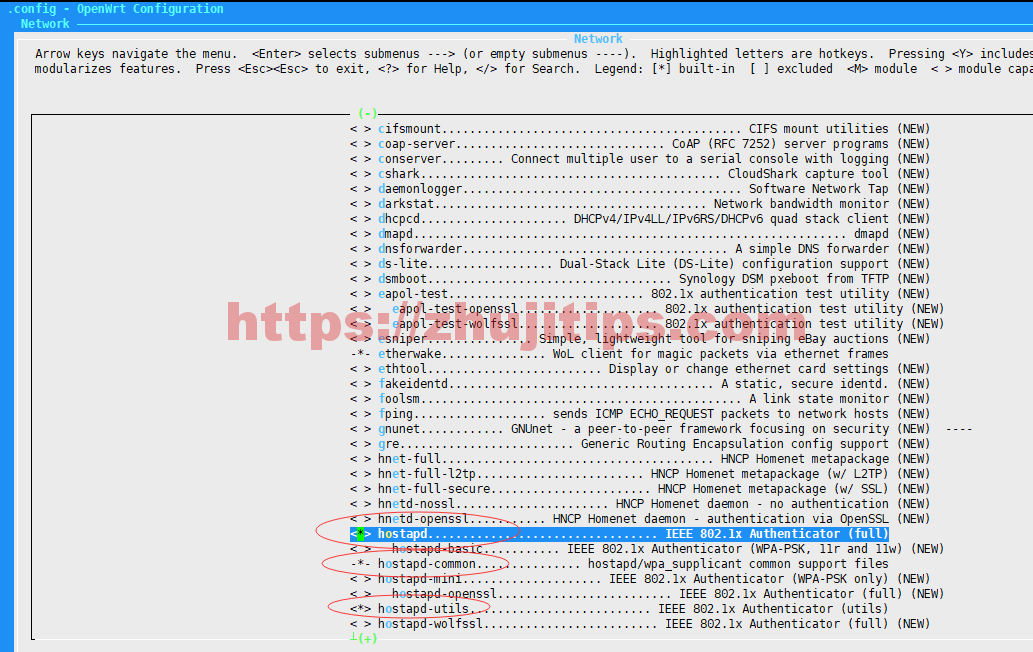Viewport: 1033px width, 652px height.
Task: Click the darkstat network bandwidth monitor entry
Action: 640,204
